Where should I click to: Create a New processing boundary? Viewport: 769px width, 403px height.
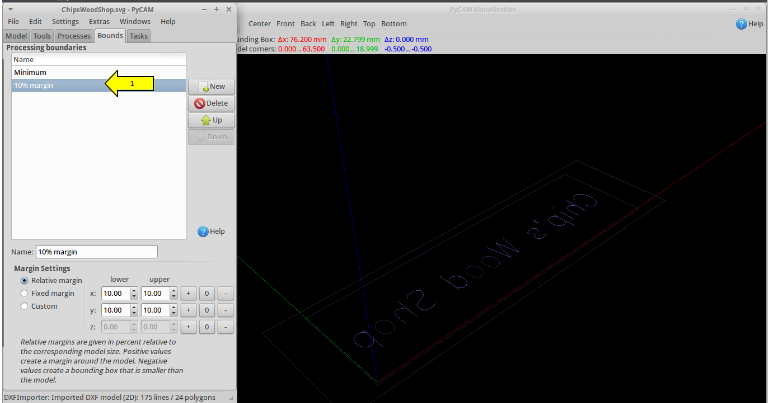click(x=211, y=87)
